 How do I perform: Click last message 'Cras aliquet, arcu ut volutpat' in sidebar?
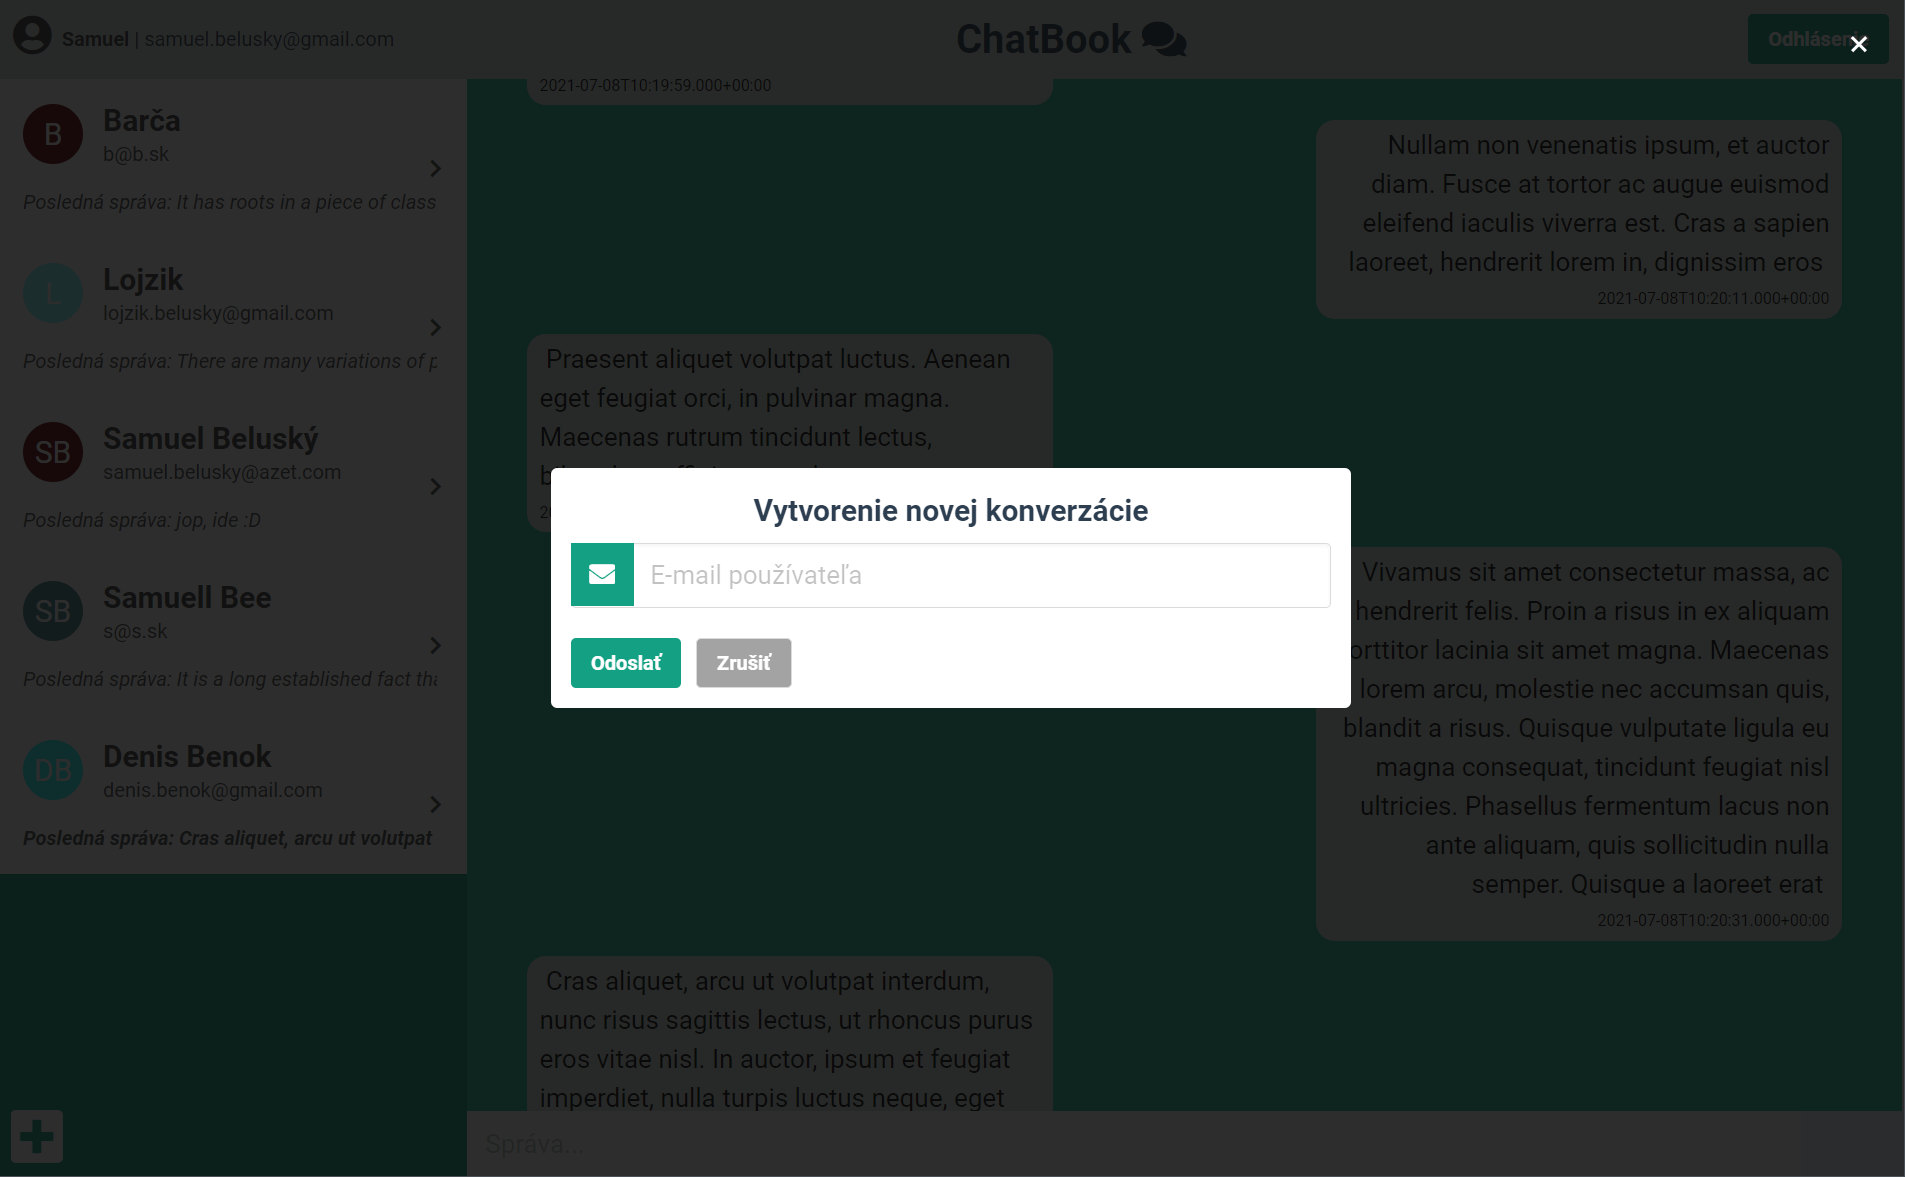click(x=228, y=838)
